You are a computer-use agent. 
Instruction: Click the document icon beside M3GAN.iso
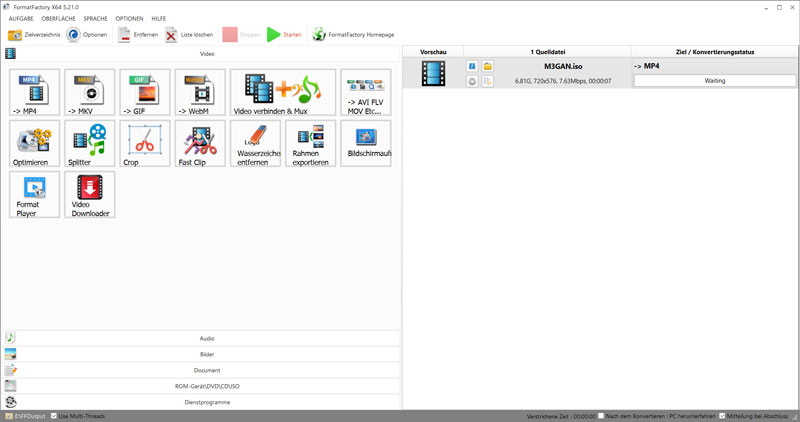point(488,81)
